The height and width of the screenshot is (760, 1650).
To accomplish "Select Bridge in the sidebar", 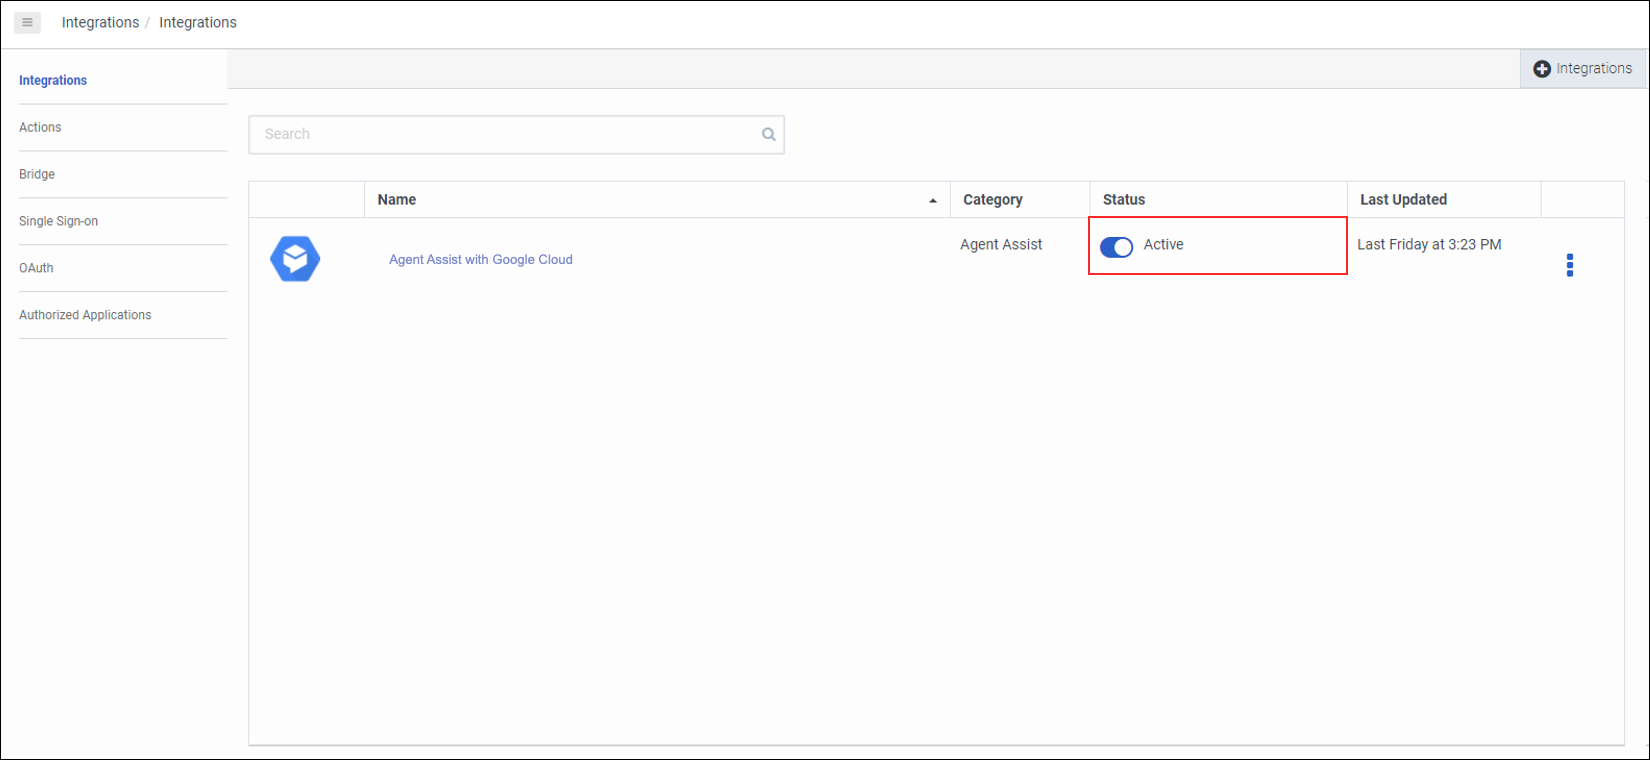I will point(37,174).
